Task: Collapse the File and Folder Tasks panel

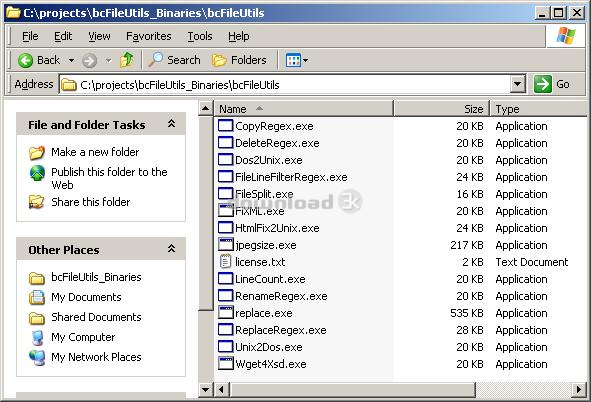Action: pyautogui.click(x=171, y=123)
